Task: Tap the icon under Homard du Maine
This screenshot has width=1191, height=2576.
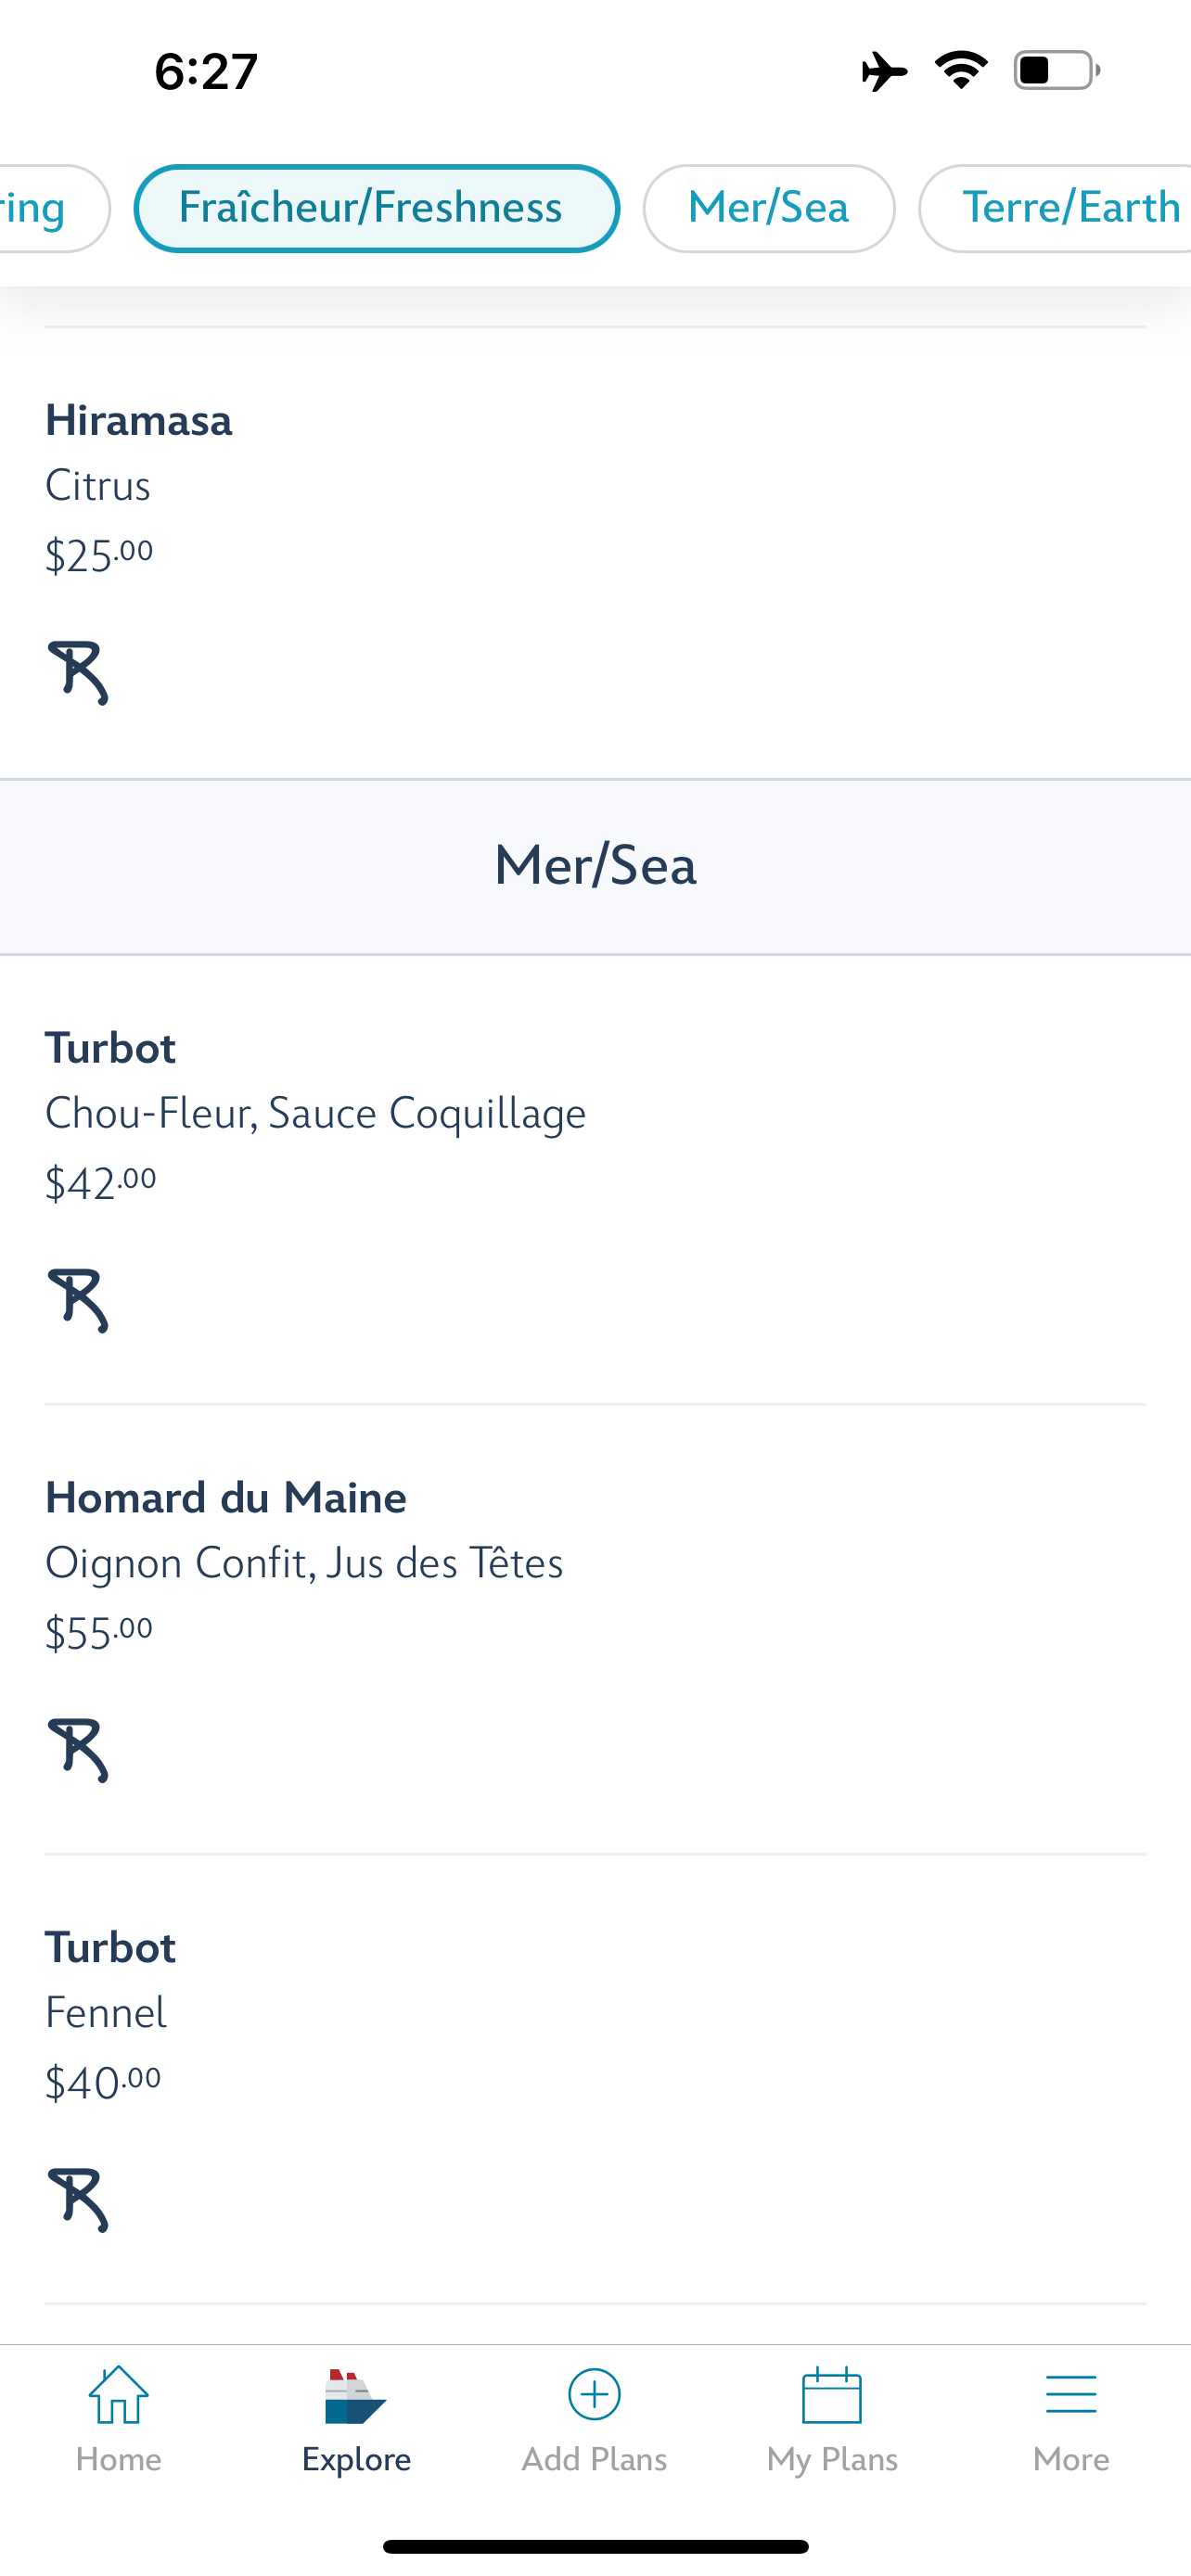Action: click(x=78, y=1750)
